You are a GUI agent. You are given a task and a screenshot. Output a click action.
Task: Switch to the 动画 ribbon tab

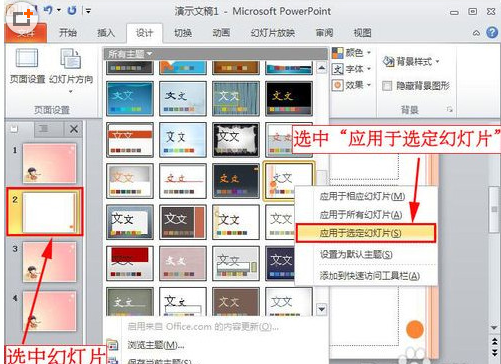[x=221, y=33]
